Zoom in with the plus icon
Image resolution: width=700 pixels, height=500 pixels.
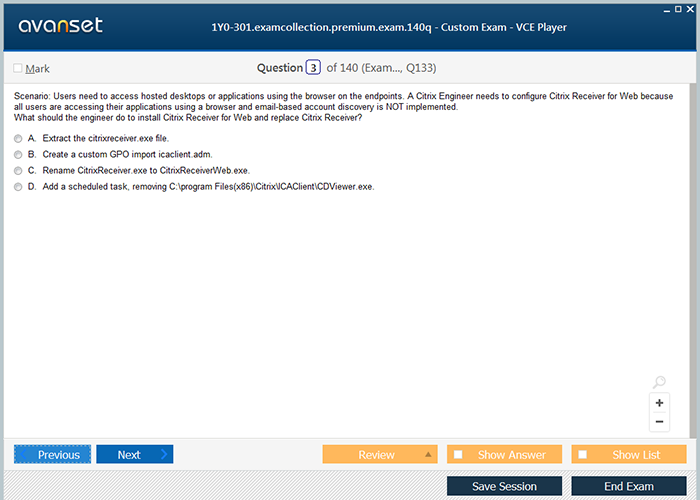click(659, 403)
